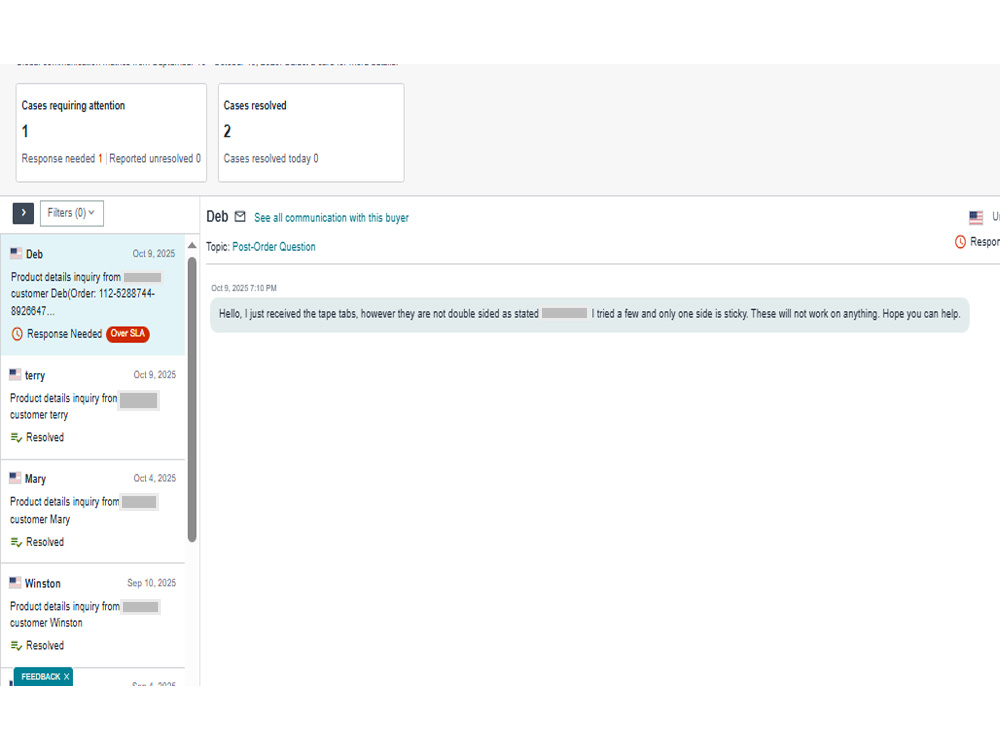Click Deb's message about the tape tabs

(x=589, y=314)
